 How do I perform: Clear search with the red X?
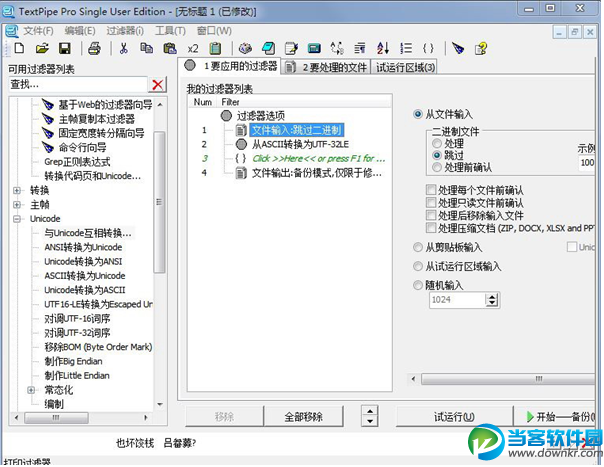tap(158, 84)
